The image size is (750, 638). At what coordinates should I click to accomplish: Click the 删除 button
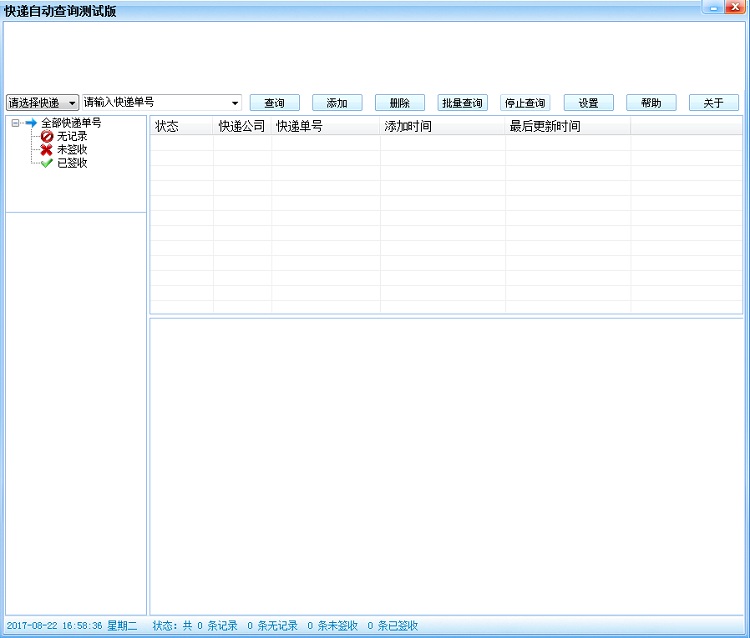tap(399, 103)
